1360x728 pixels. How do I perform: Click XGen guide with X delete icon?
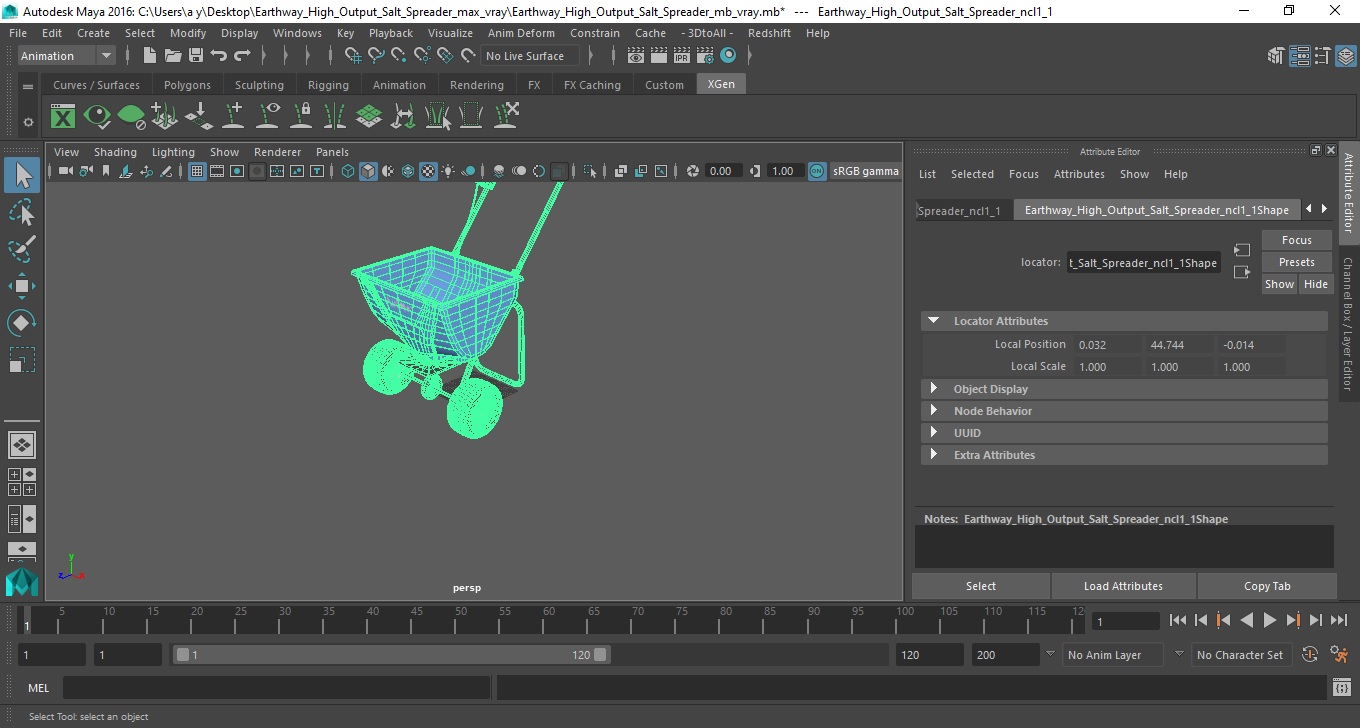506,117
